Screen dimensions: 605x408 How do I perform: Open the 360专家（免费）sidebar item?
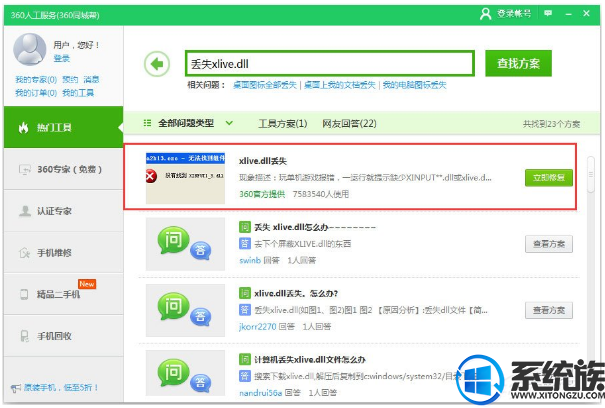click(x=64, y=169)
